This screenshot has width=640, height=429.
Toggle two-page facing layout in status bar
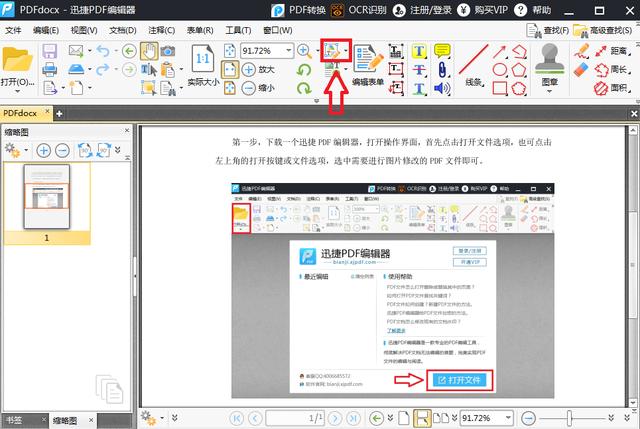pyautogui.click(x=441, y=418)
